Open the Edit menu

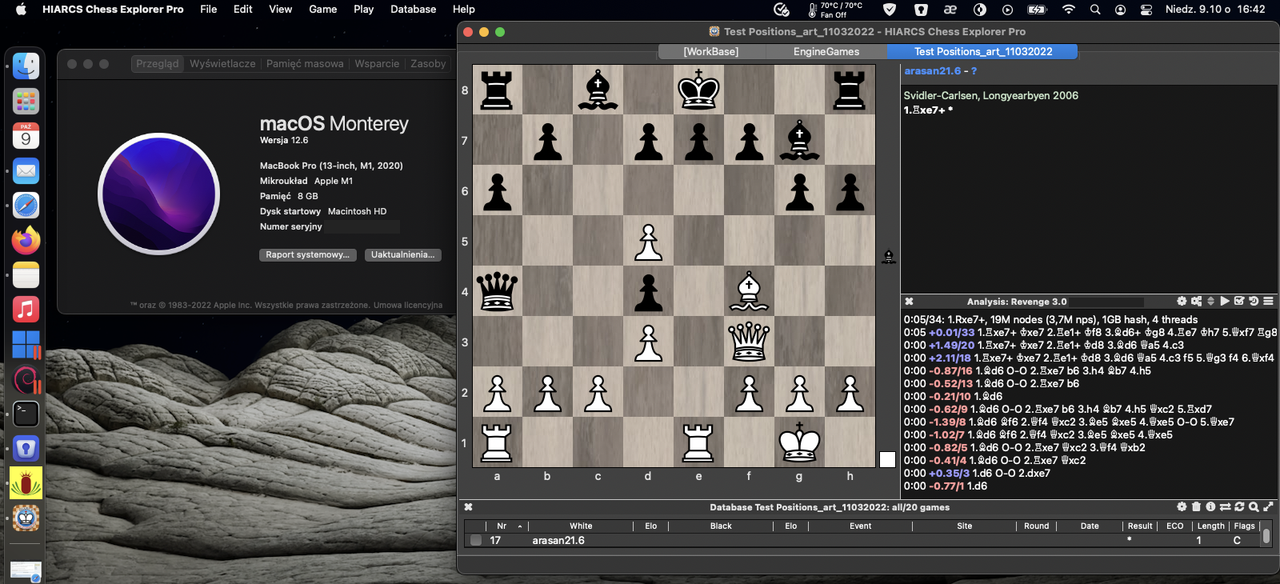click(x=243, y=9)
